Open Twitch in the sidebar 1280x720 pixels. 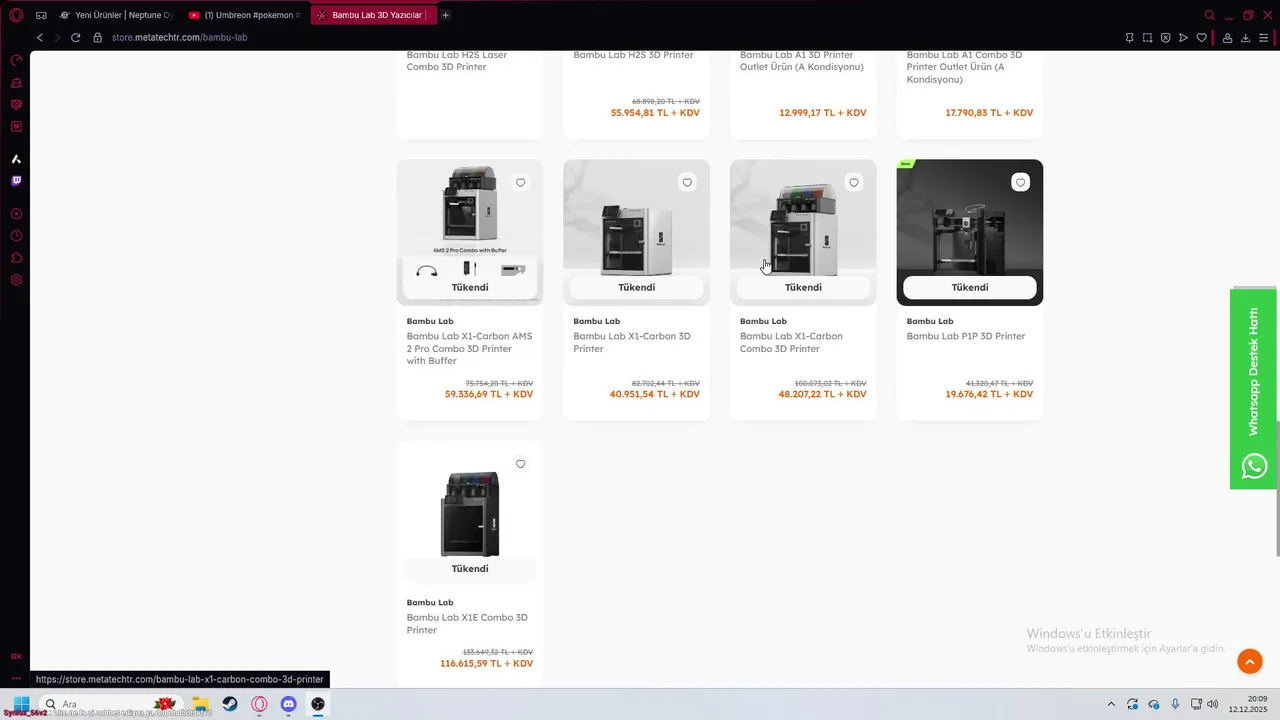16,181
